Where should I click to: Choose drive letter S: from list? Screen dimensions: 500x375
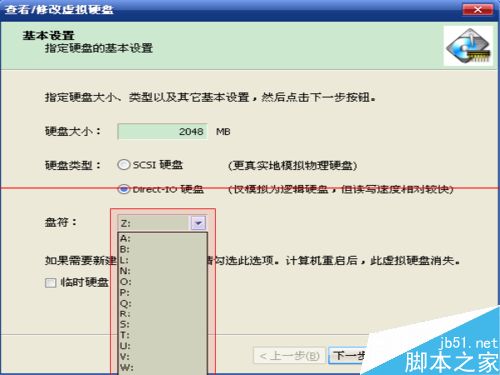pyautogui.click(x=163, y=324)
